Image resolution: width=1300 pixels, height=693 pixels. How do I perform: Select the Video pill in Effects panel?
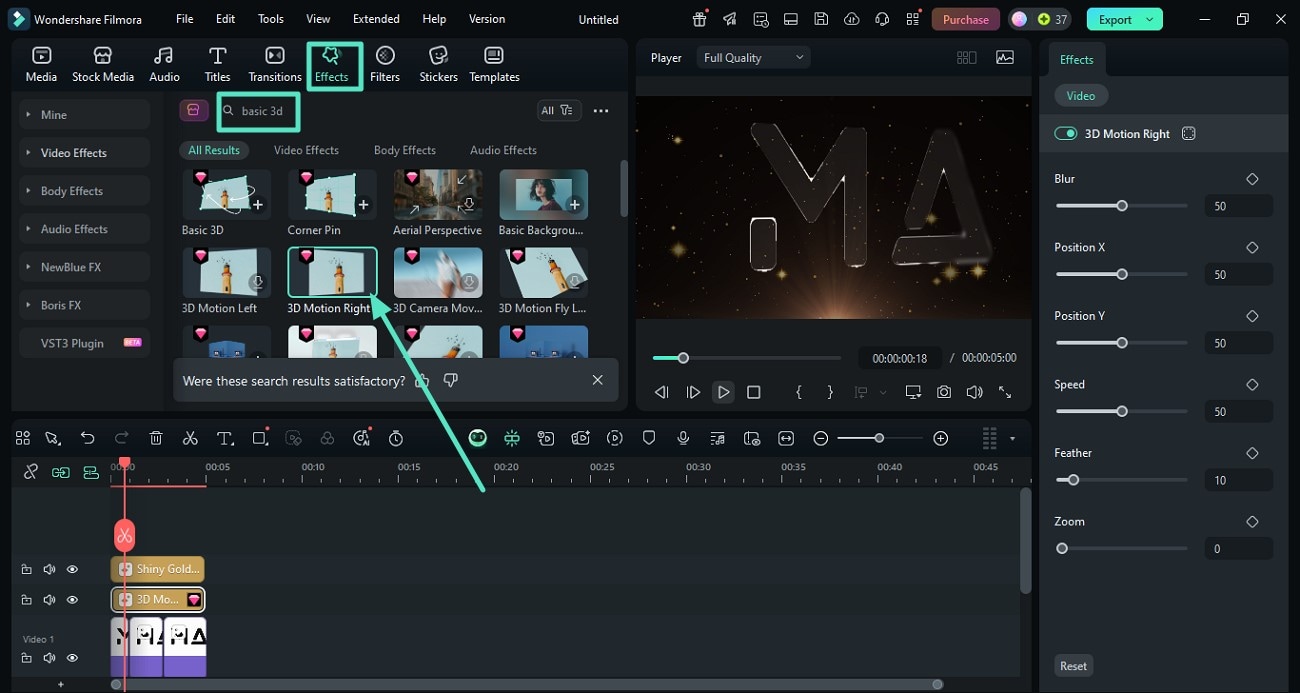pos(1080,96)
